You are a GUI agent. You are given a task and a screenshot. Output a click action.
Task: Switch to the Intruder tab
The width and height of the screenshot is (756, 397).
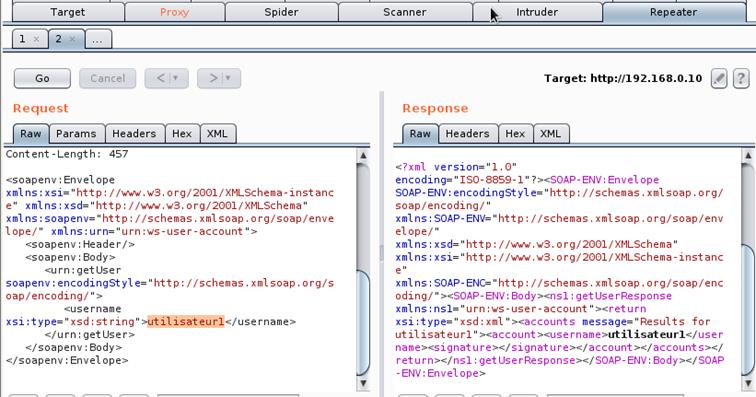[x=537, y=12]
